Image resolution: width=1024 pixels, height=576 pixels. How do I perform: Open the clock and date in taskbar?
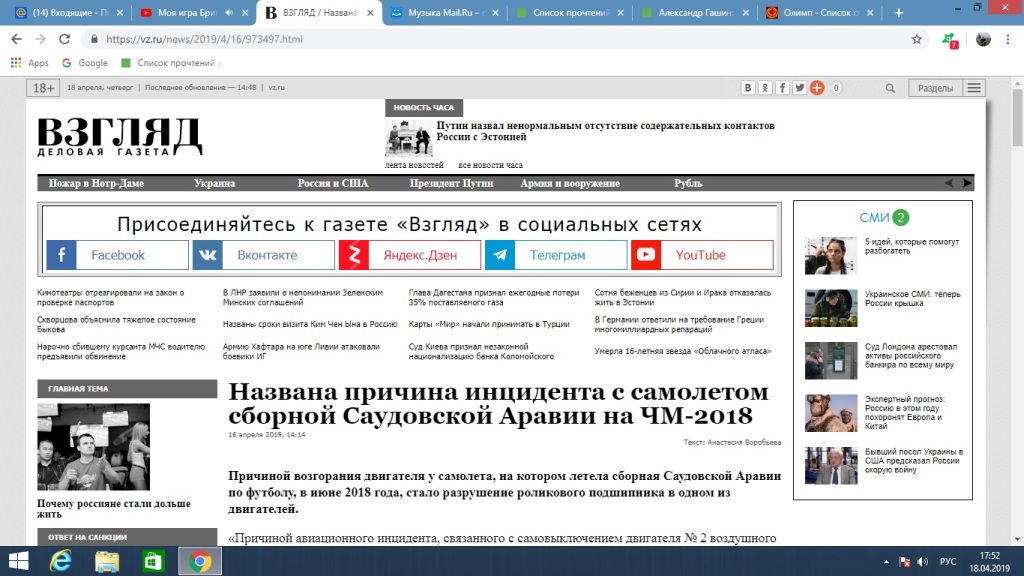[x=990, y=562]
